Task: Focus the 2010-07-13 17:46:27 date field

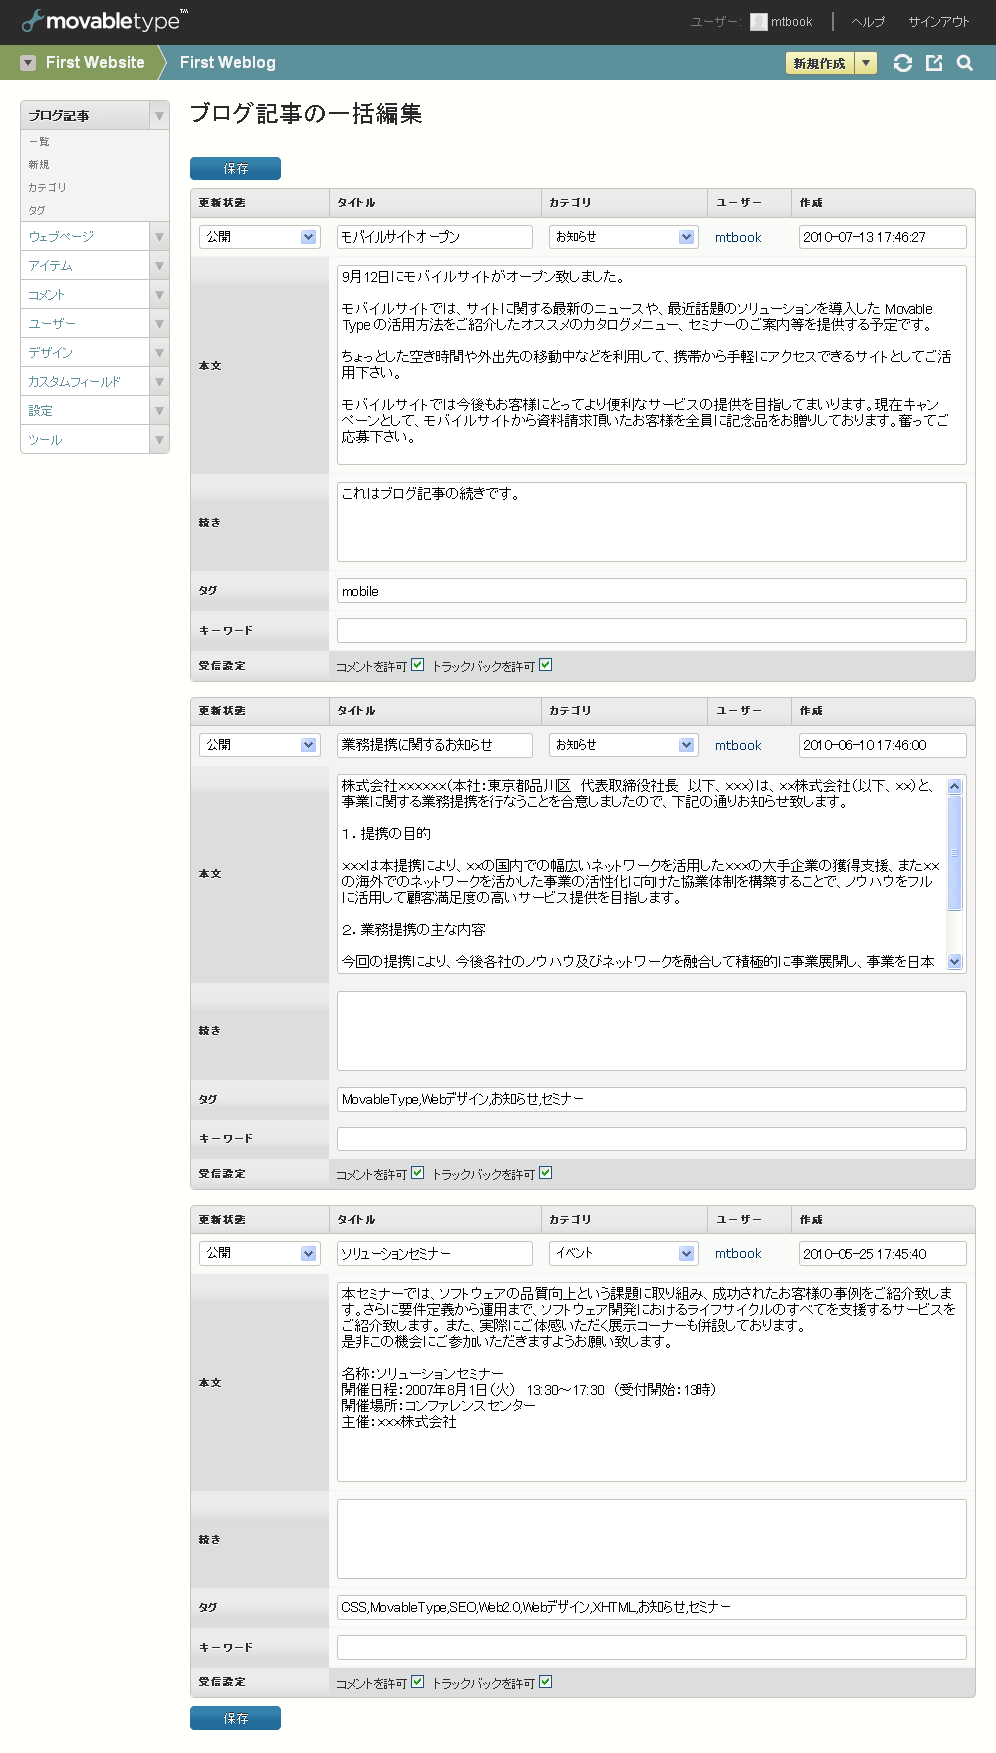Action: pyautogui.click(x=883, y=237)
